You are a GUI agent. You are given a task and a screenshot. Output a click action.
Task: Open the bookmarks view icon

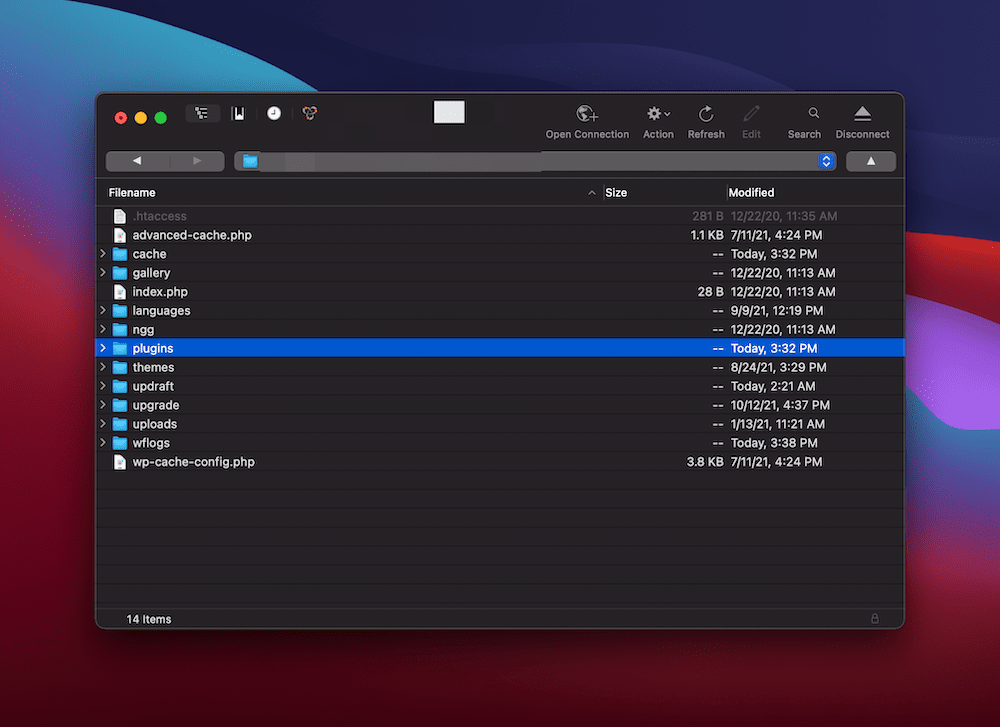238,114
